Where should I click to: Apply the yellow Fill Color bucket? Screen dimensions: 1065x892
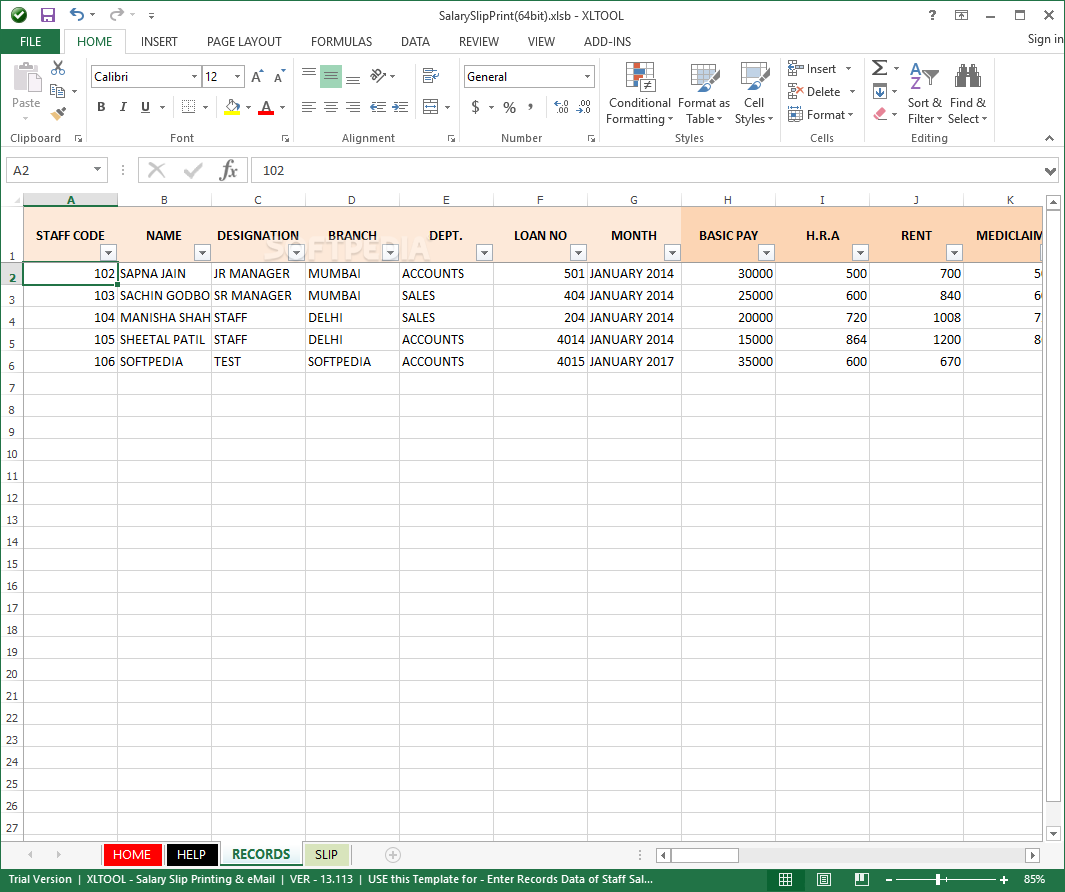click(x=232, y=107)
